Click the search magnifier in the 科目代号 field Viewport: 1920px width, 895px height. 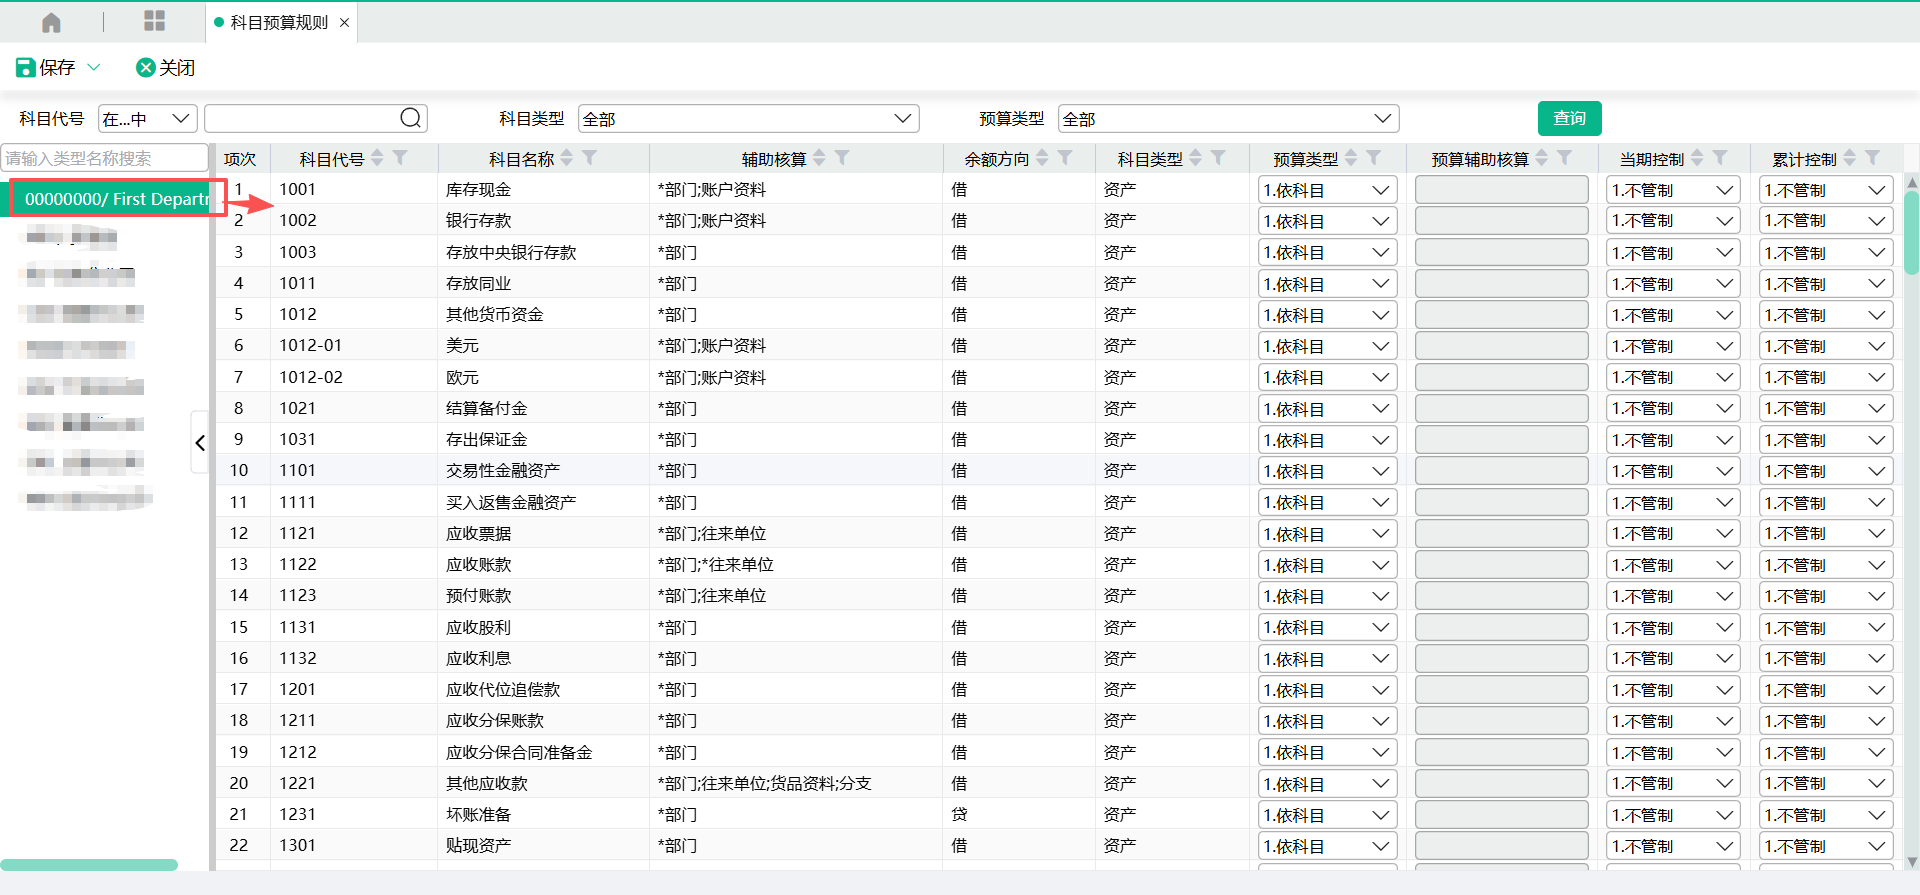pos(410,118)
